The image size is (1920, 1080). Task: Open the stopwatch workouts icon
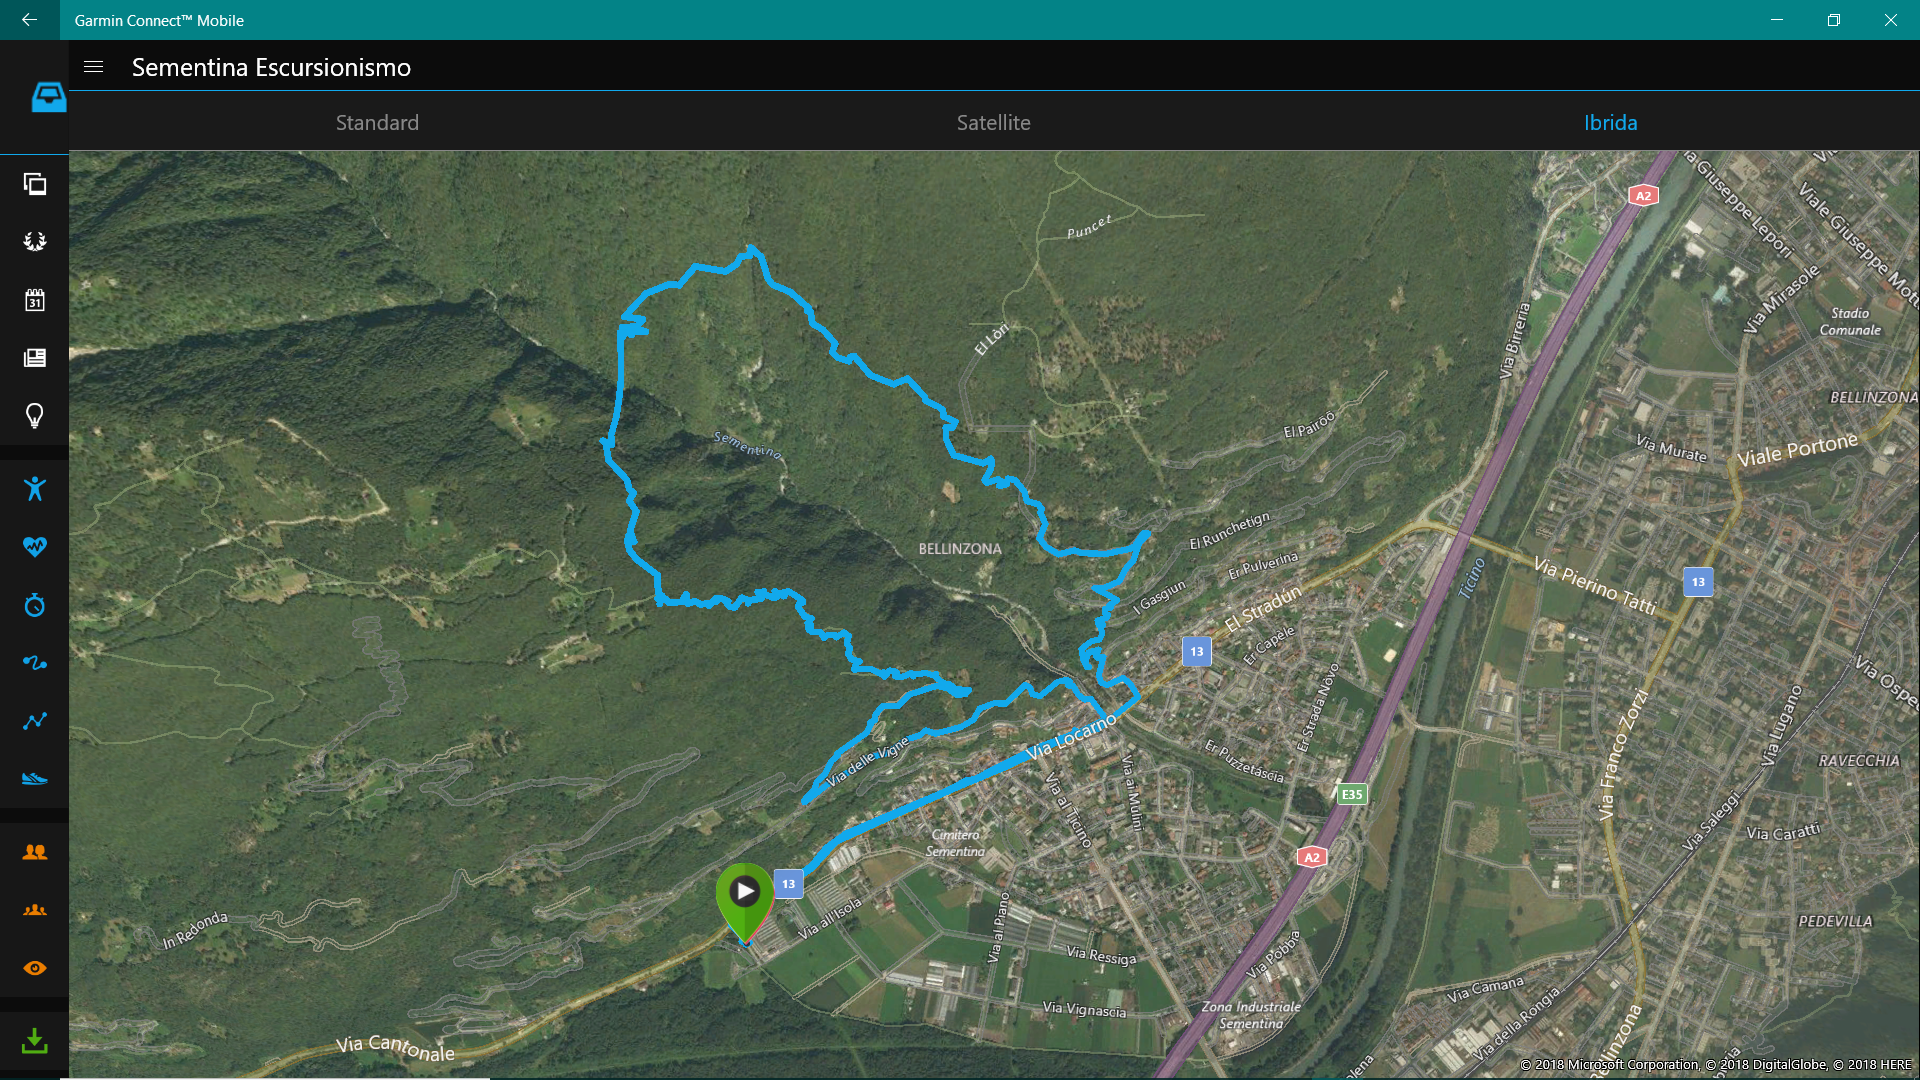tap(35, 604)
